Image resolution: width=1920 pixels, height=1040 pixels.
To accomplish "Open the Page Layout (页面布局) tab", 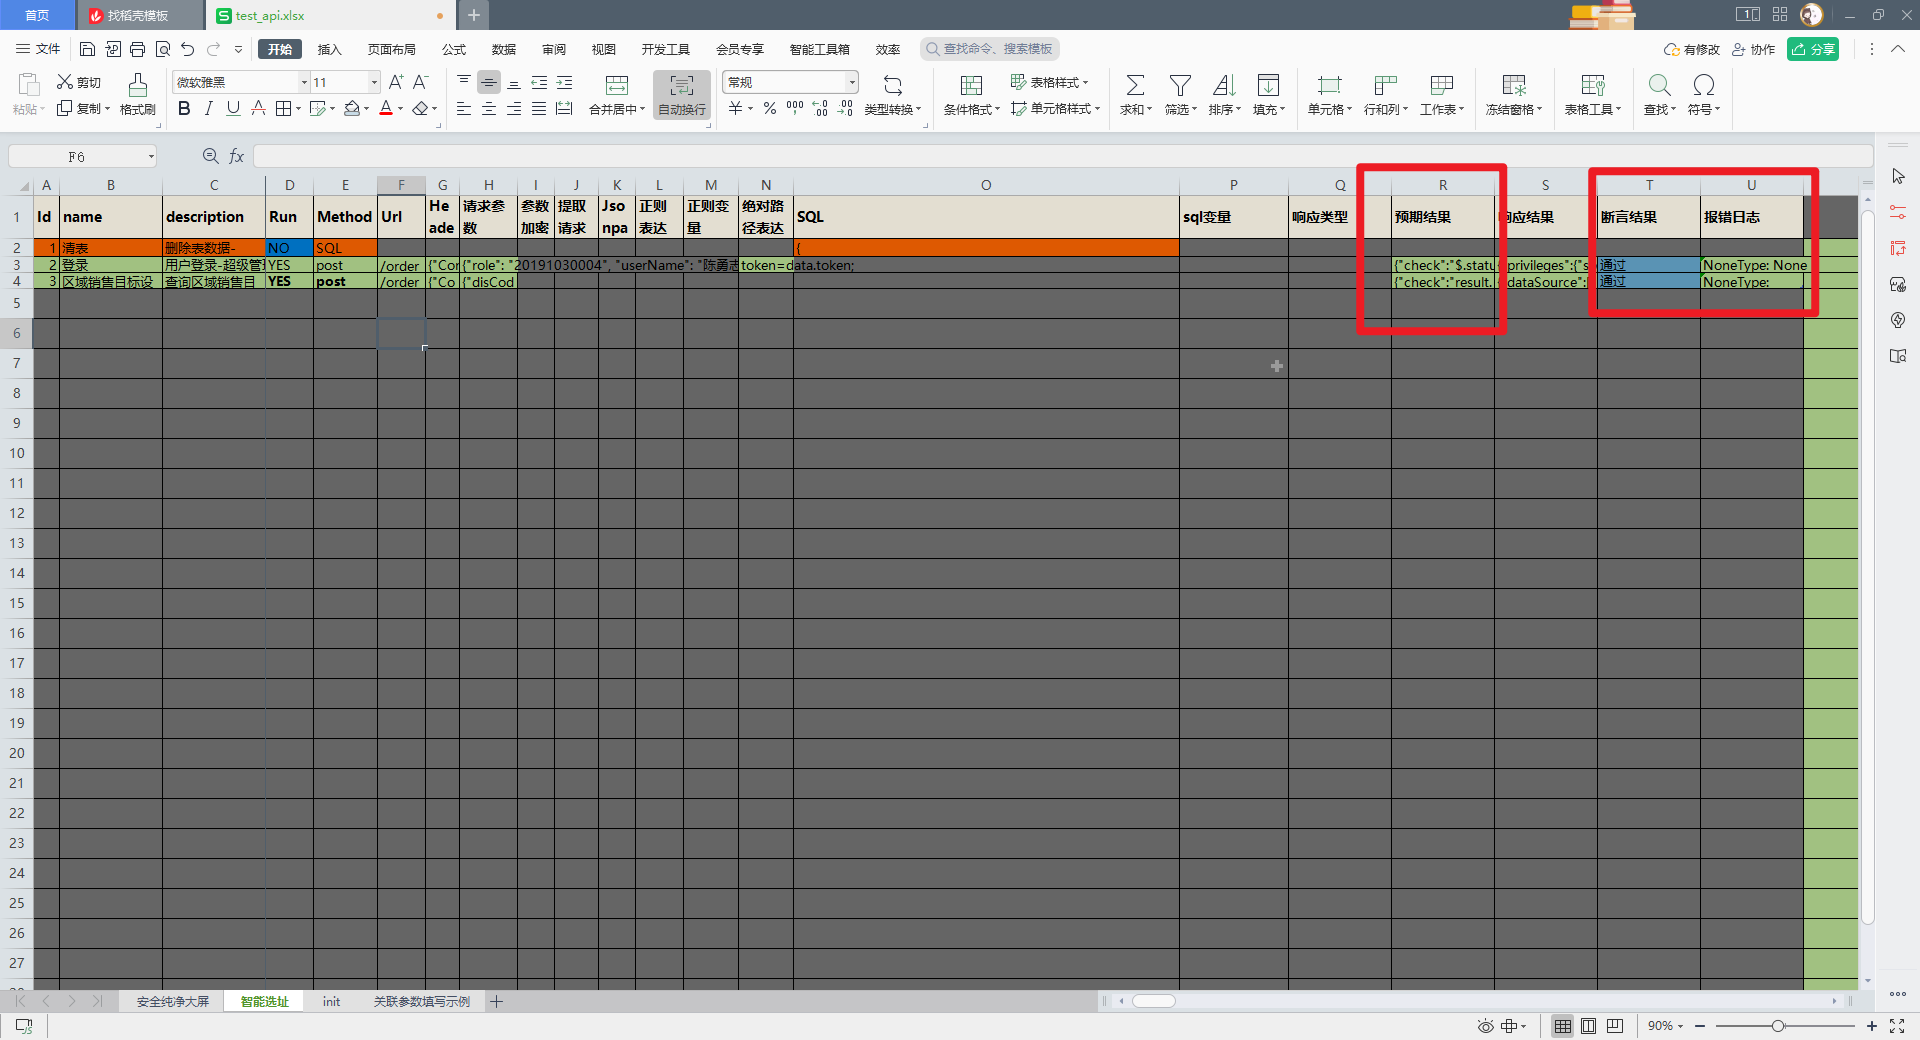I will 391,49.
